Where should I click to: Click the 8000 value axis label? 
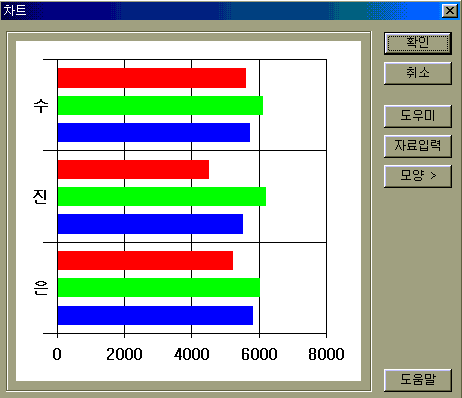(x=326, y=354)
